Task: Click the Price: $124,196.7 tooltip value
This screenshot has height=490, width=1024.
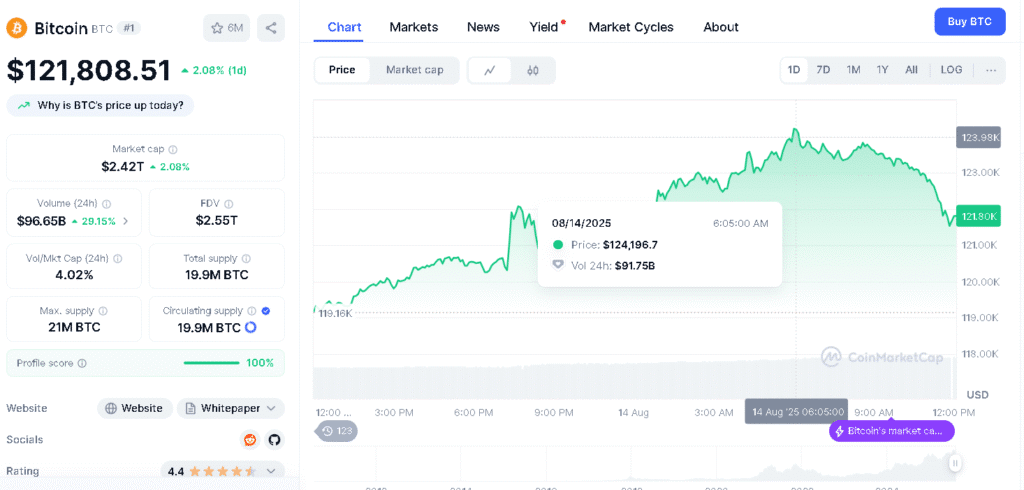Action: (x=632, y=245)
